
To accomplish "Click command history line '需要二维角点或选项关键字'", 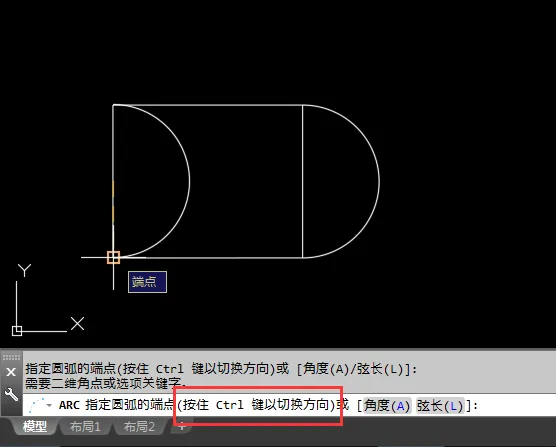I will [x=106, y=383].
